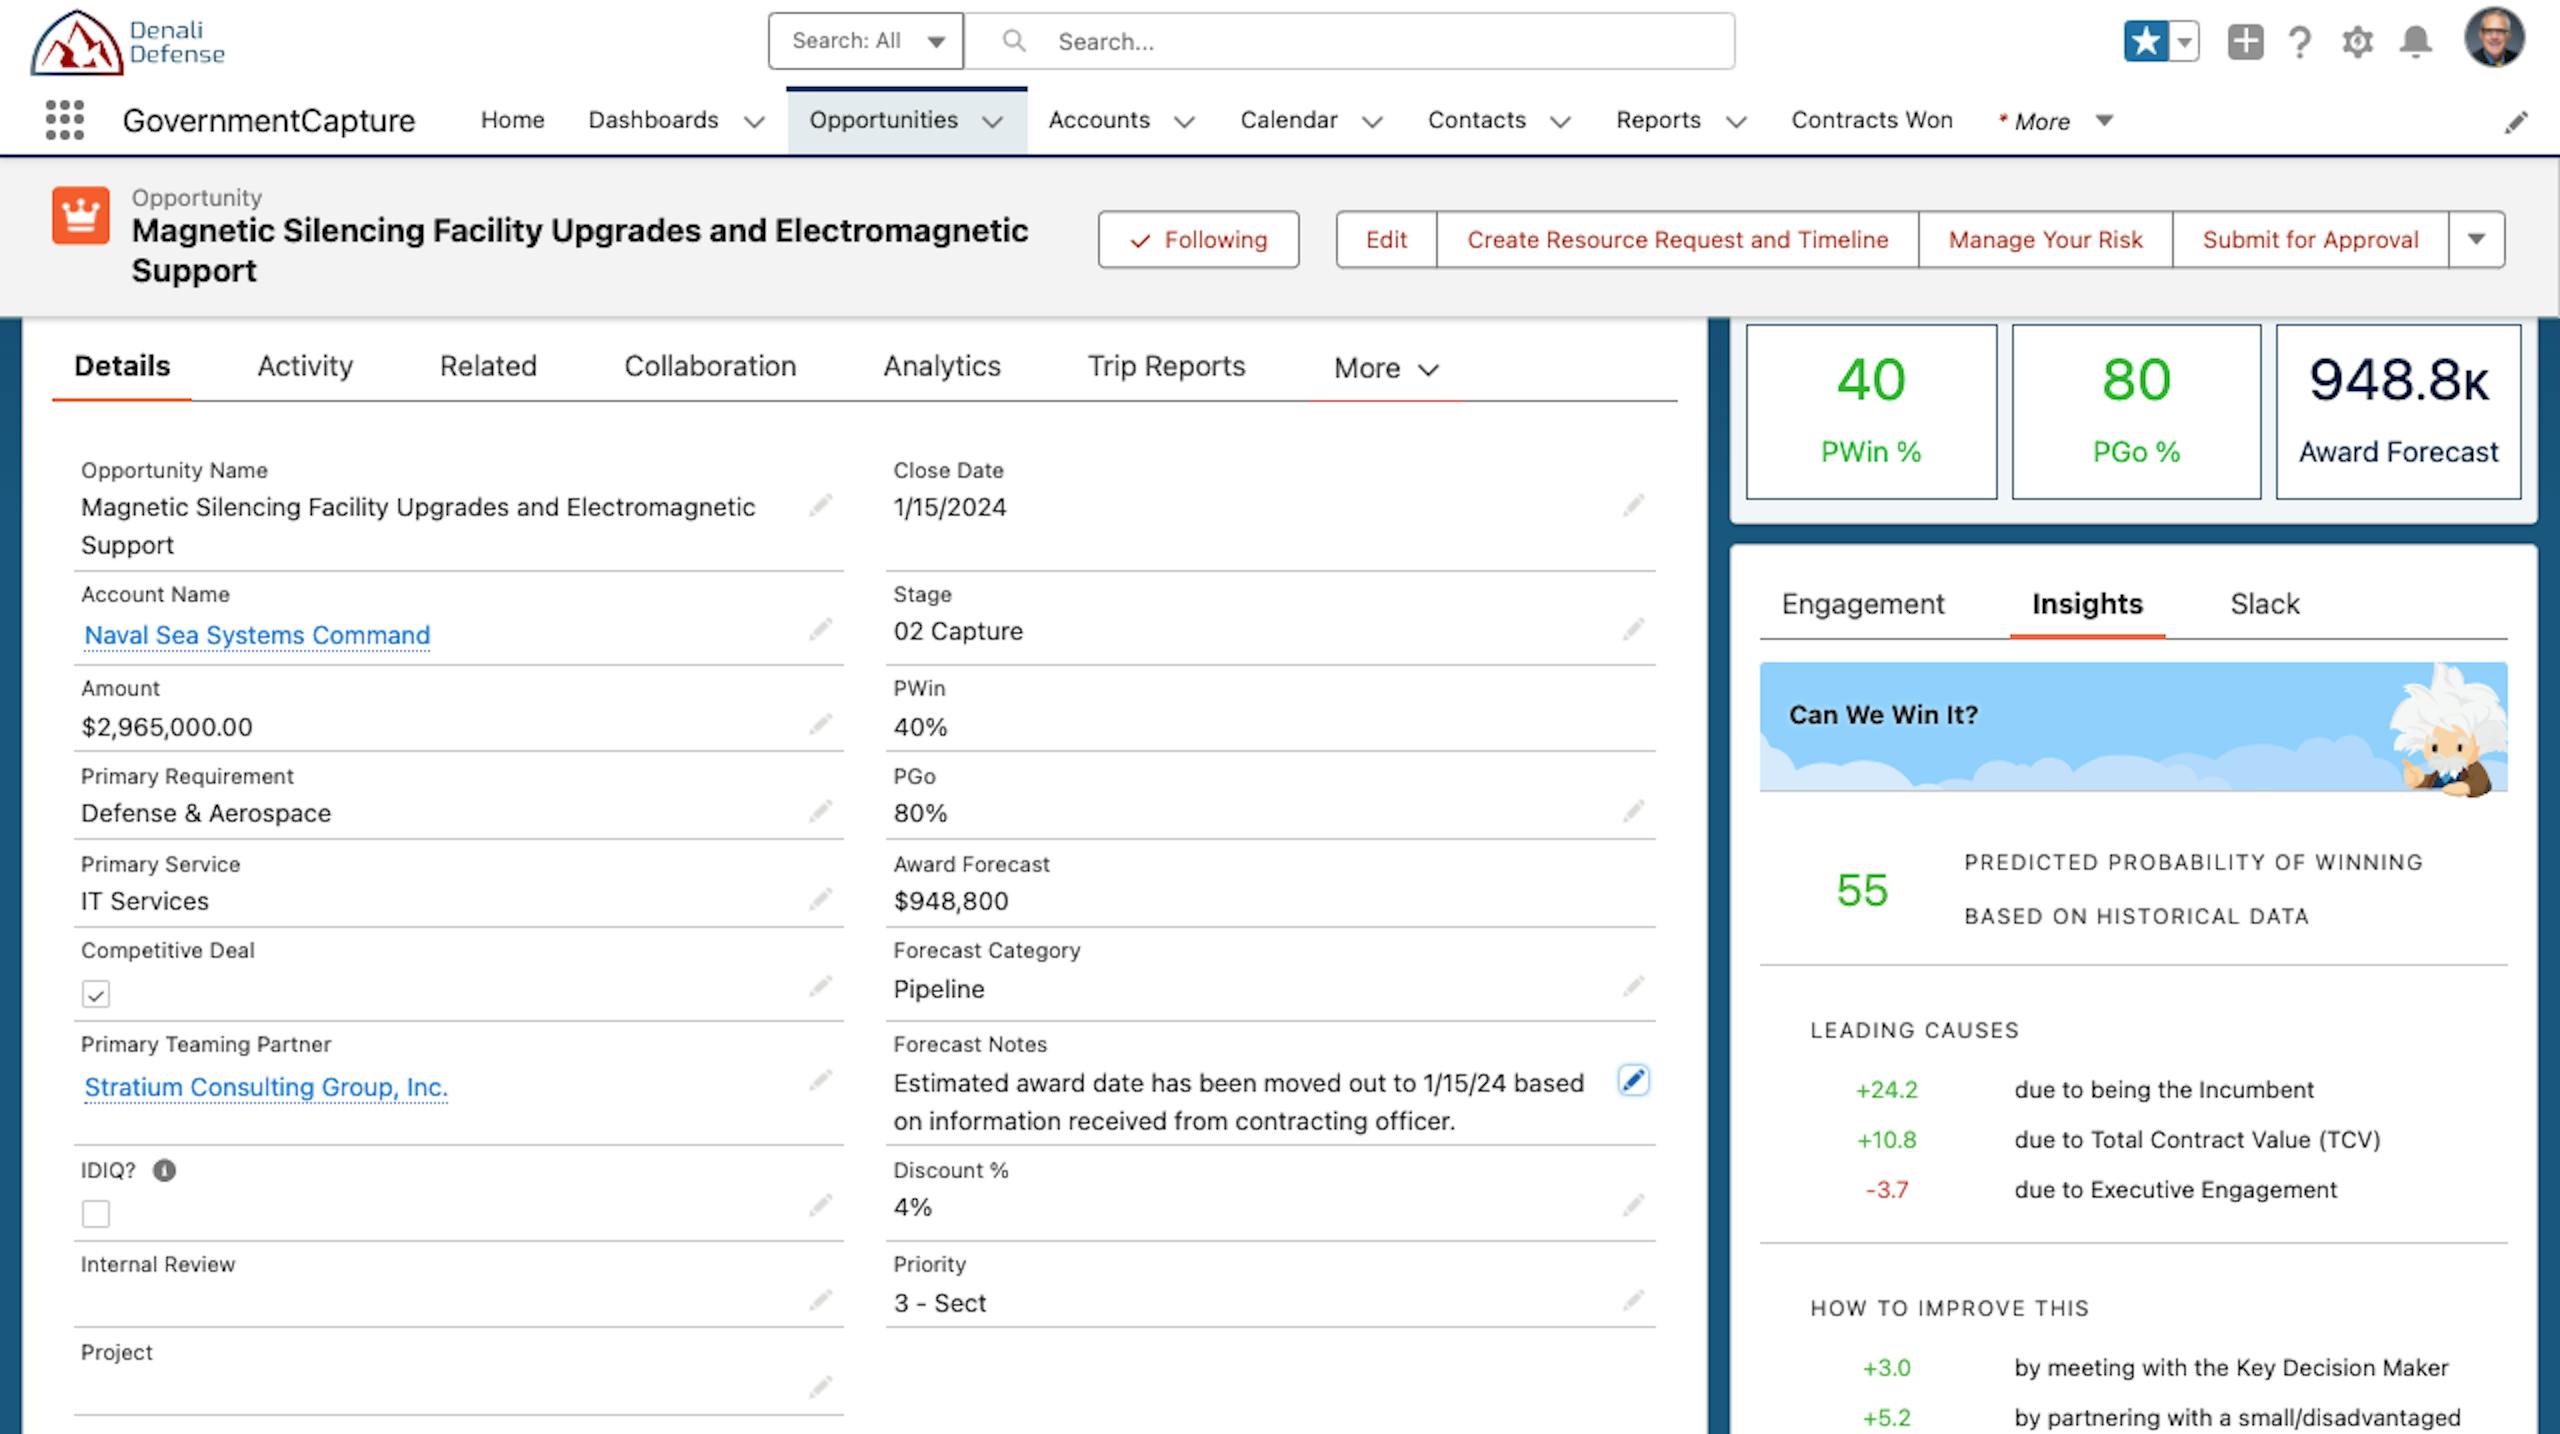Toggle the IDIQ checkbox
Viewport: 2560px width, 1434px height.
(96, 1214)
